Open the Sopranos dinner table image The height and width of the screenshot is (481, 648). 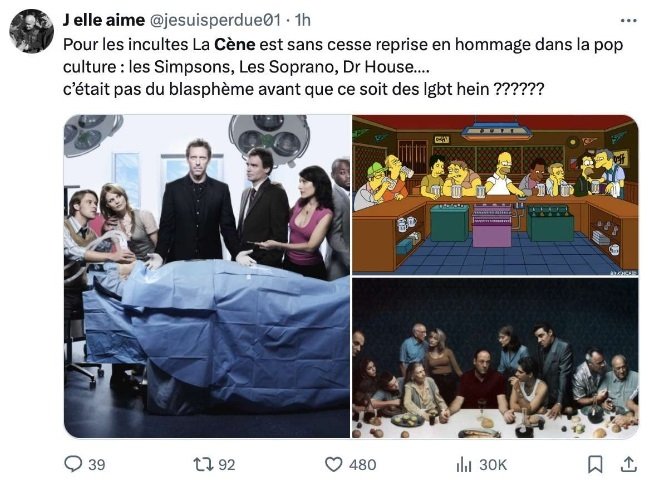(495, 358)
